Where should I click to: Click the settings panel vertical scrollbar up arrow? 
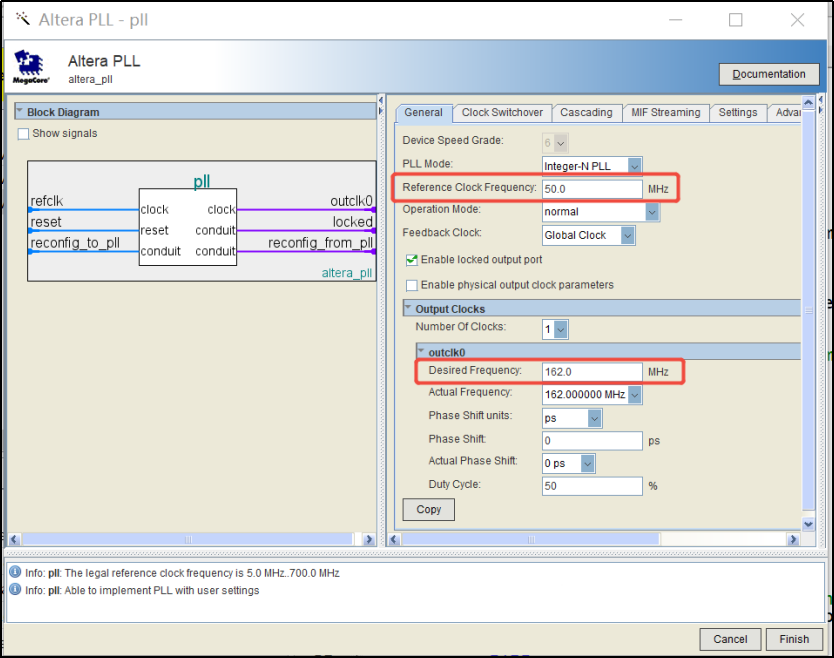(808, 102)
